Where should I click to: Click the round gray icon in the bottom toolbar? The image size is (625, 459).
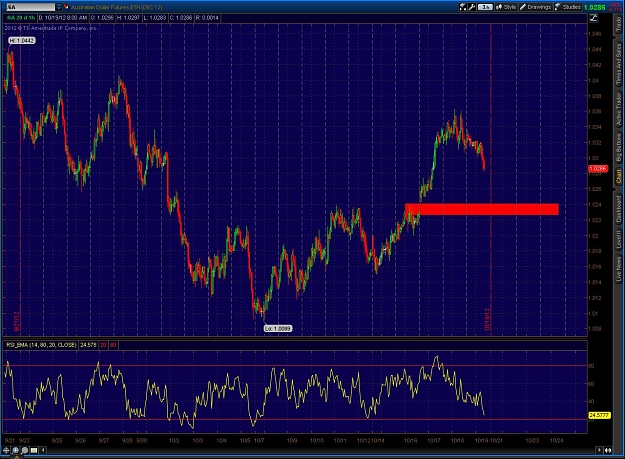(25, 450)
